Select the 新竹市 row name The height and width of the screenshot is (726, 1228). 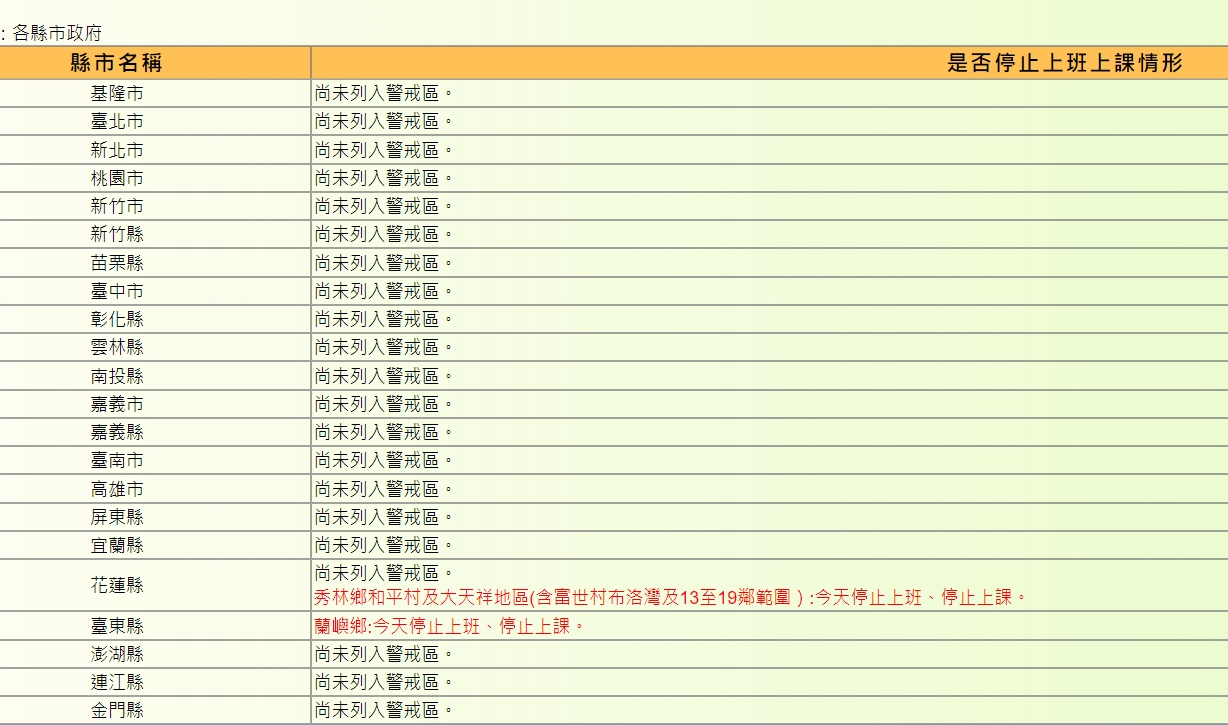[117, 206]
